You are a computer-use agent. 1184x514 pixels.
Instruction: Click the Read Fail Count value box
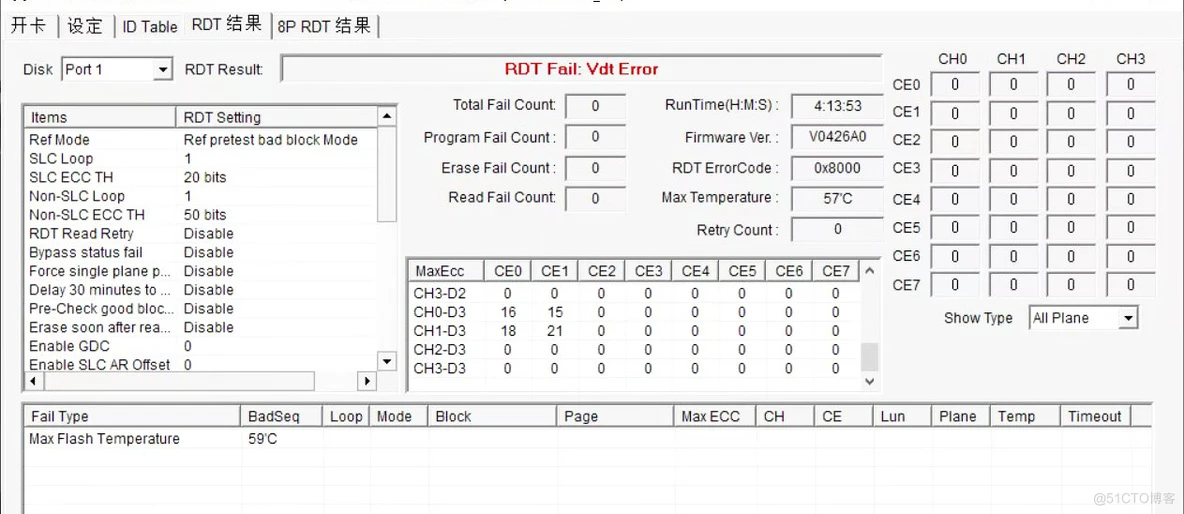(x=595, y=199)
